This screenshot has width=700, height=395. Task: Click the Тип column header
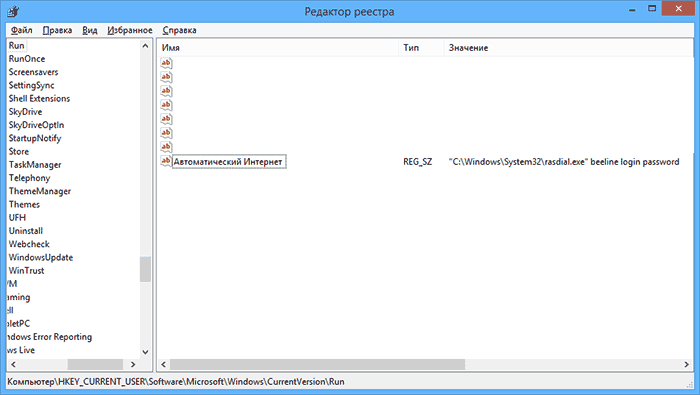(x=421, y=48)
